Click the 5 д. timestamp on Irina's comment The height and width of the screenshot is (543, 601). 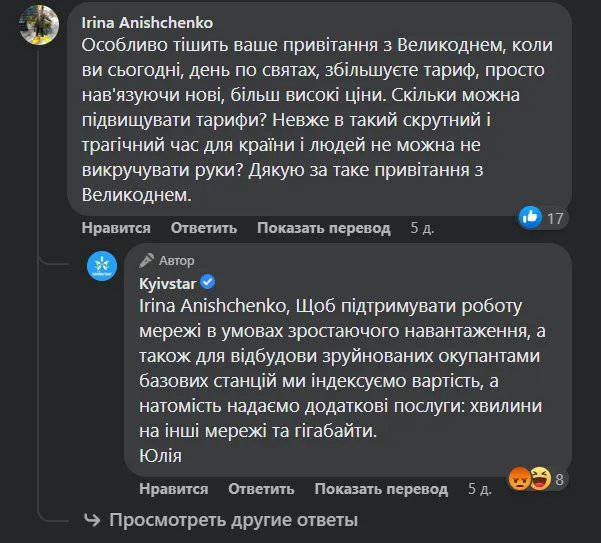tap(422, 228)
